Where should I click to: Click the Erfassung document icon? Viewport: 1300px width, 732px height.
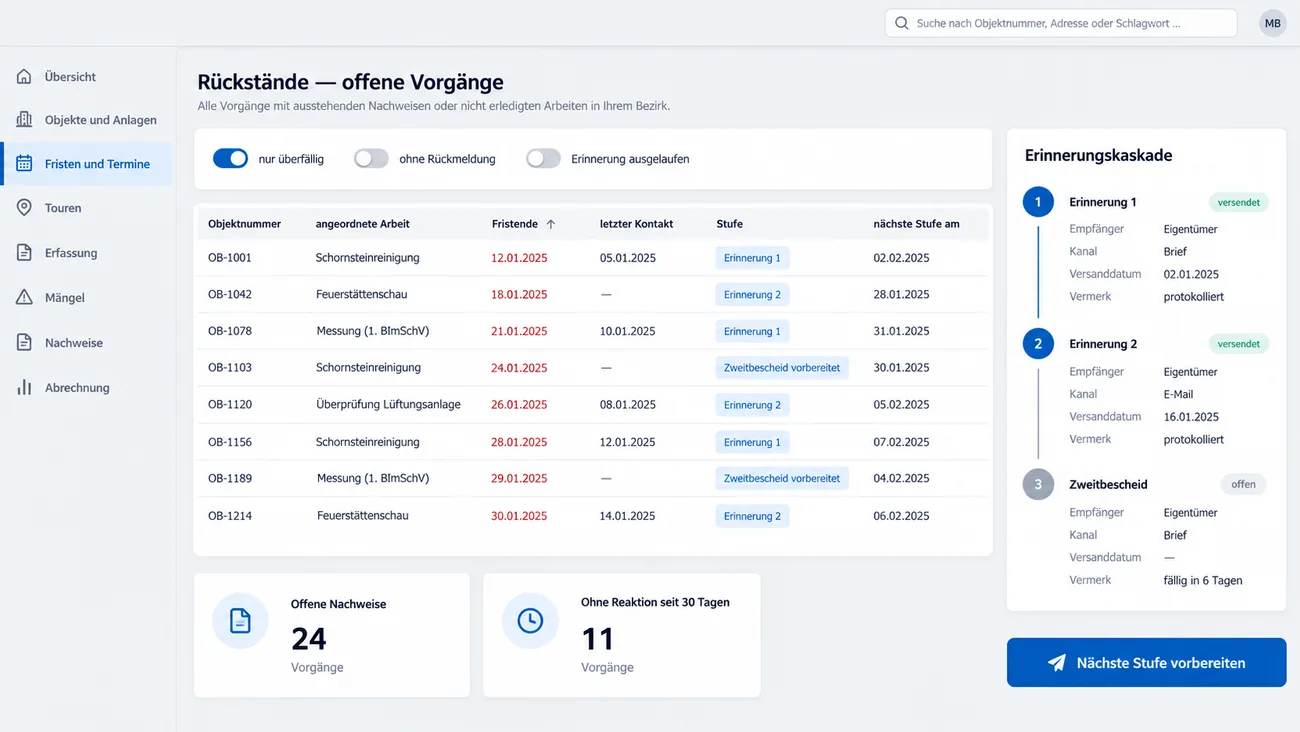click(24, 253)
